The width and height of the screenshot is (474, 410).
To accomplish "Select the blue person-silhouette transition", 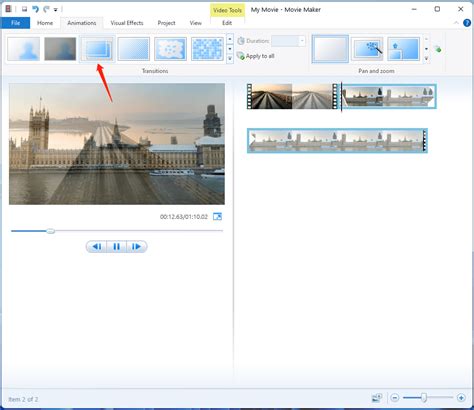I will [24, 49].
